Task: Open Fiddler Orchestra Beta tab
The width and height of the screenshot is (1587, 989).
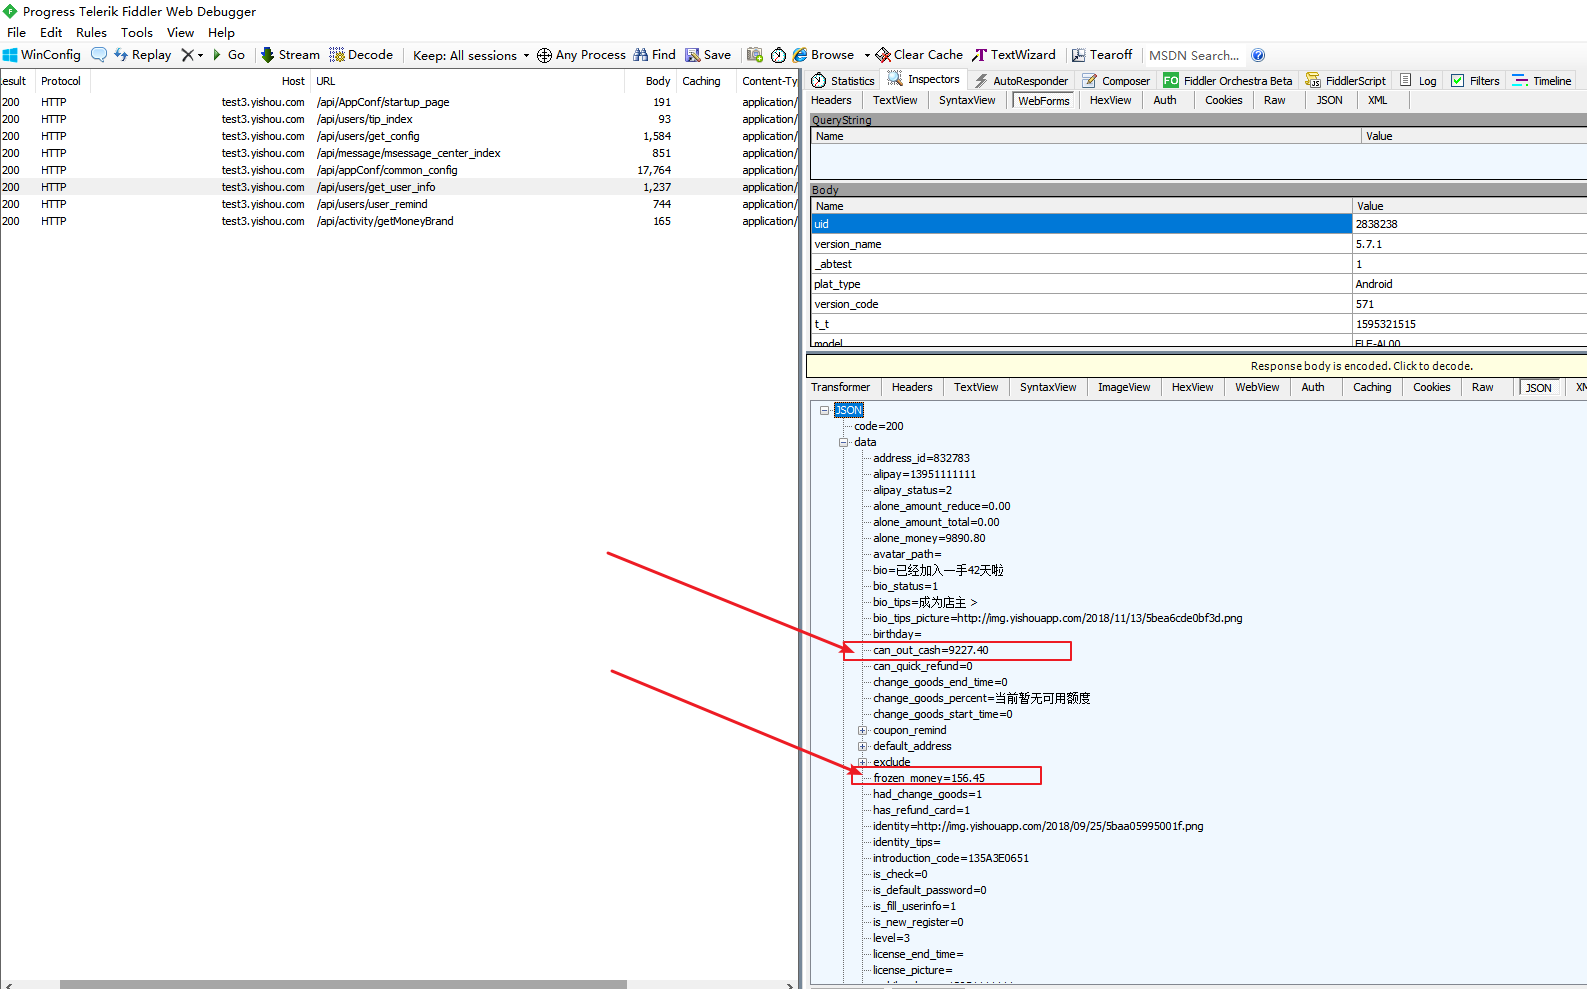Action: (x=1228, y=81)
